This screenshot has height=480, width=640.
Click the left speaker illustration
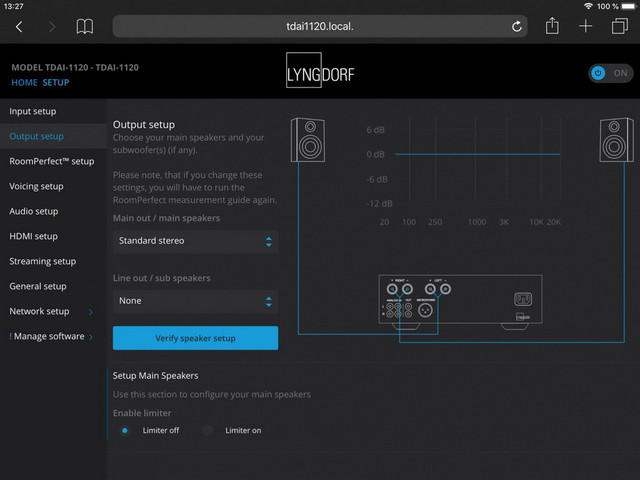[x=308, y=140]
